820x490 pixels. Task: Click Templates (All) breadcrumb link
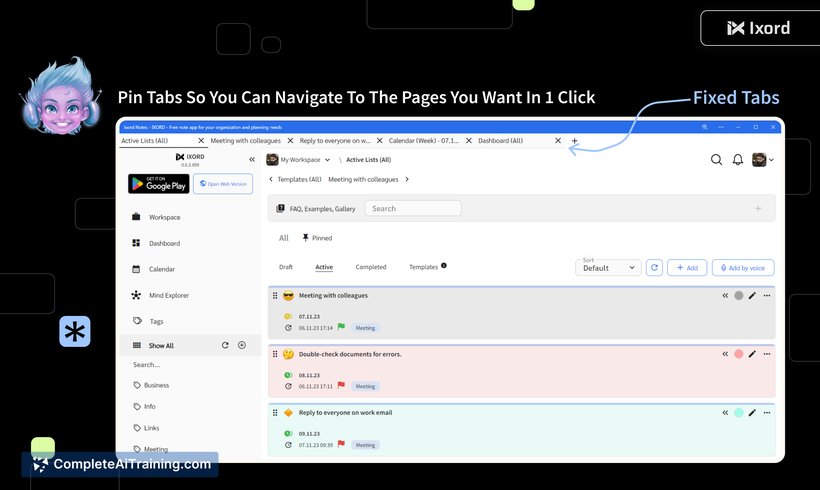pos(299,179)
